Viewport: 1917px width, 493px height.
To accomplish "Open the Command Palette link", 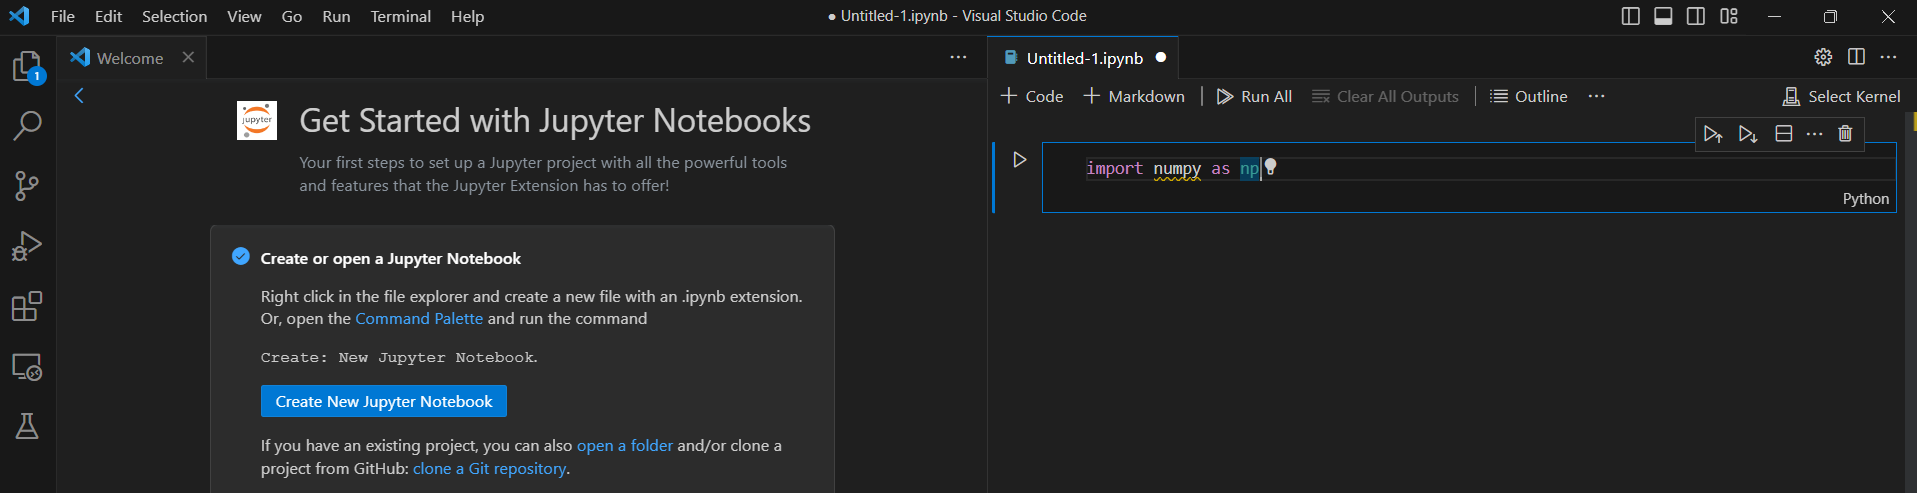I will pyautogui.click(x=419, y=318).
